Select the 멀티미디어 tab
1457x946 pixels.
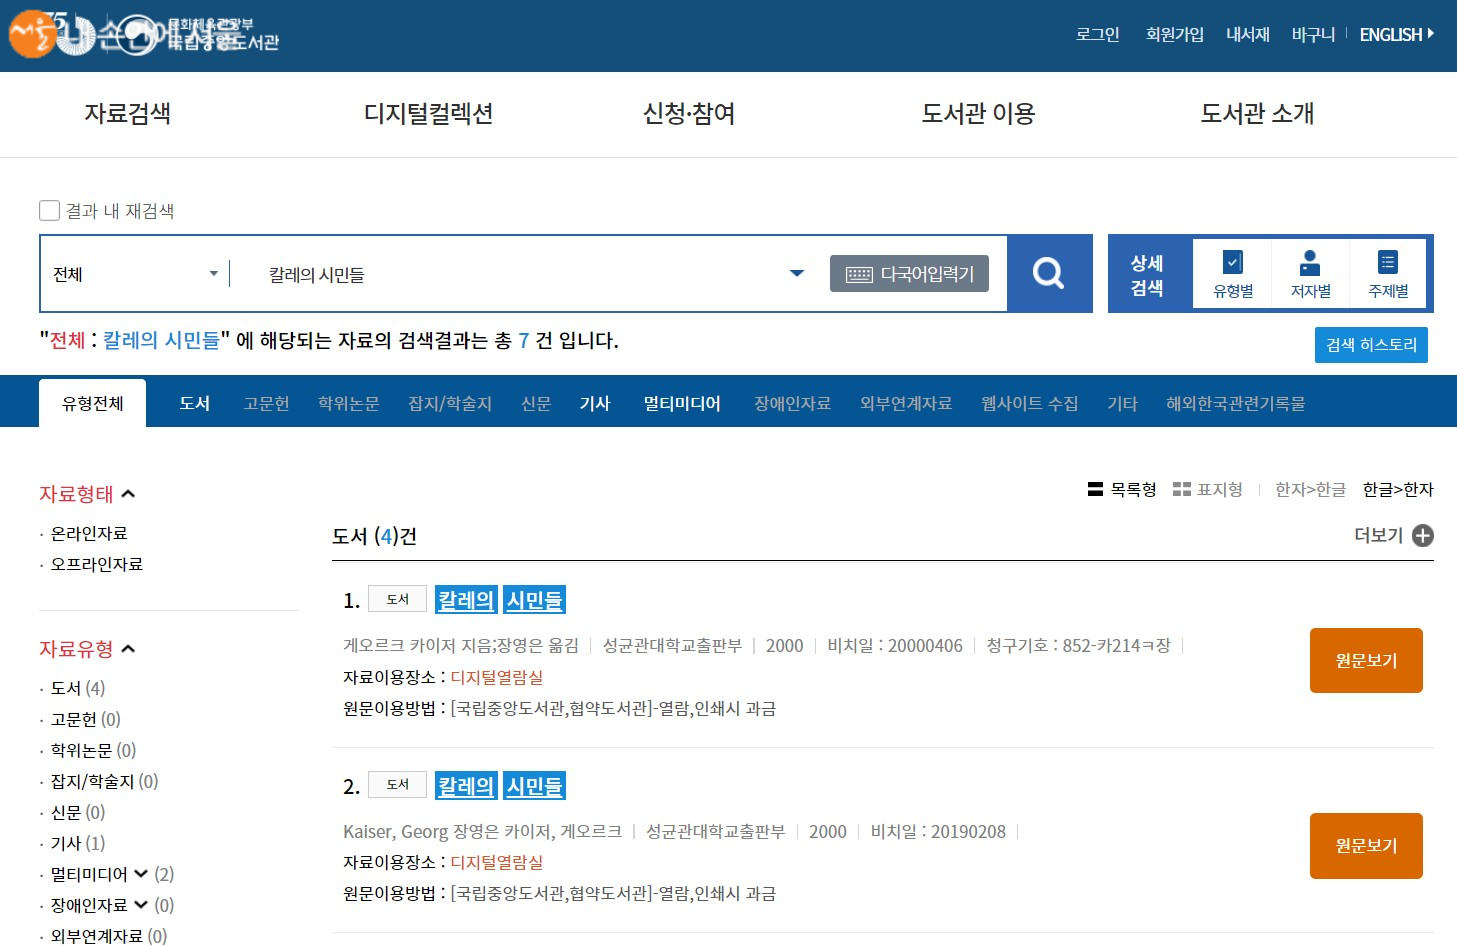pyautogui.click(x=682, y=403)
